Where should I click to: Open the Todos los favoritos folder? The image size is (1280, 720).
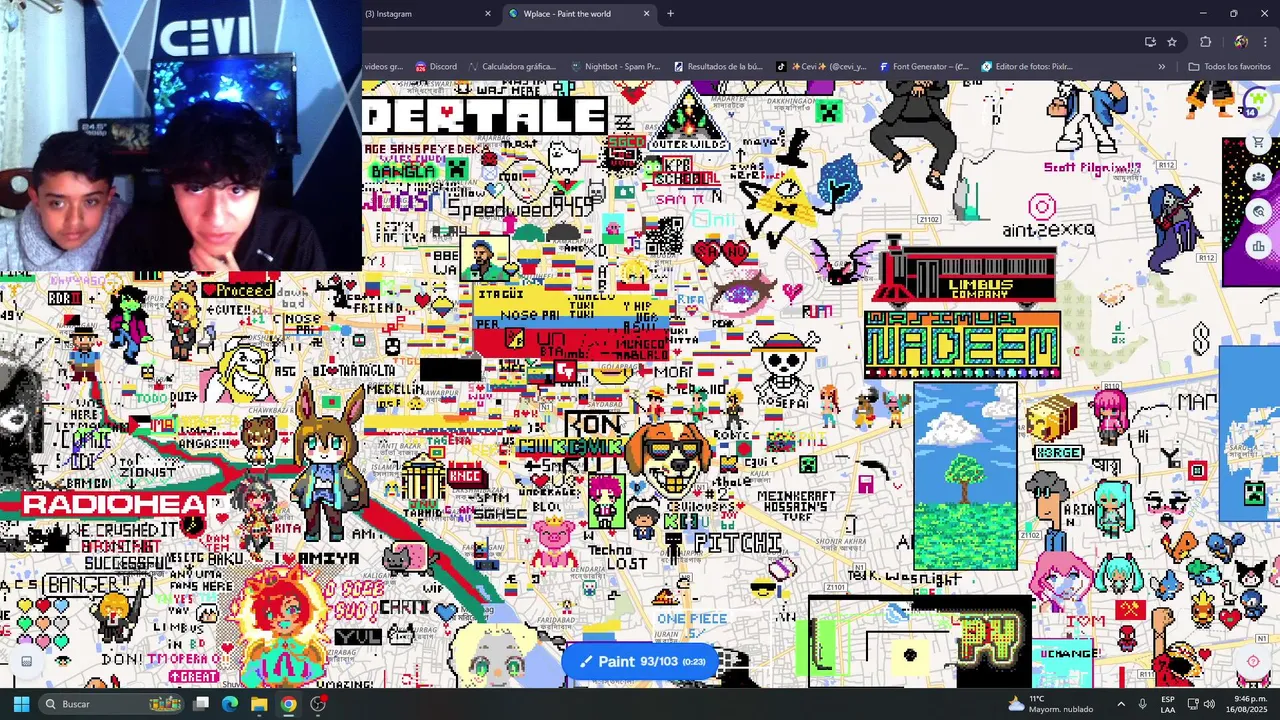point(1229,67)
